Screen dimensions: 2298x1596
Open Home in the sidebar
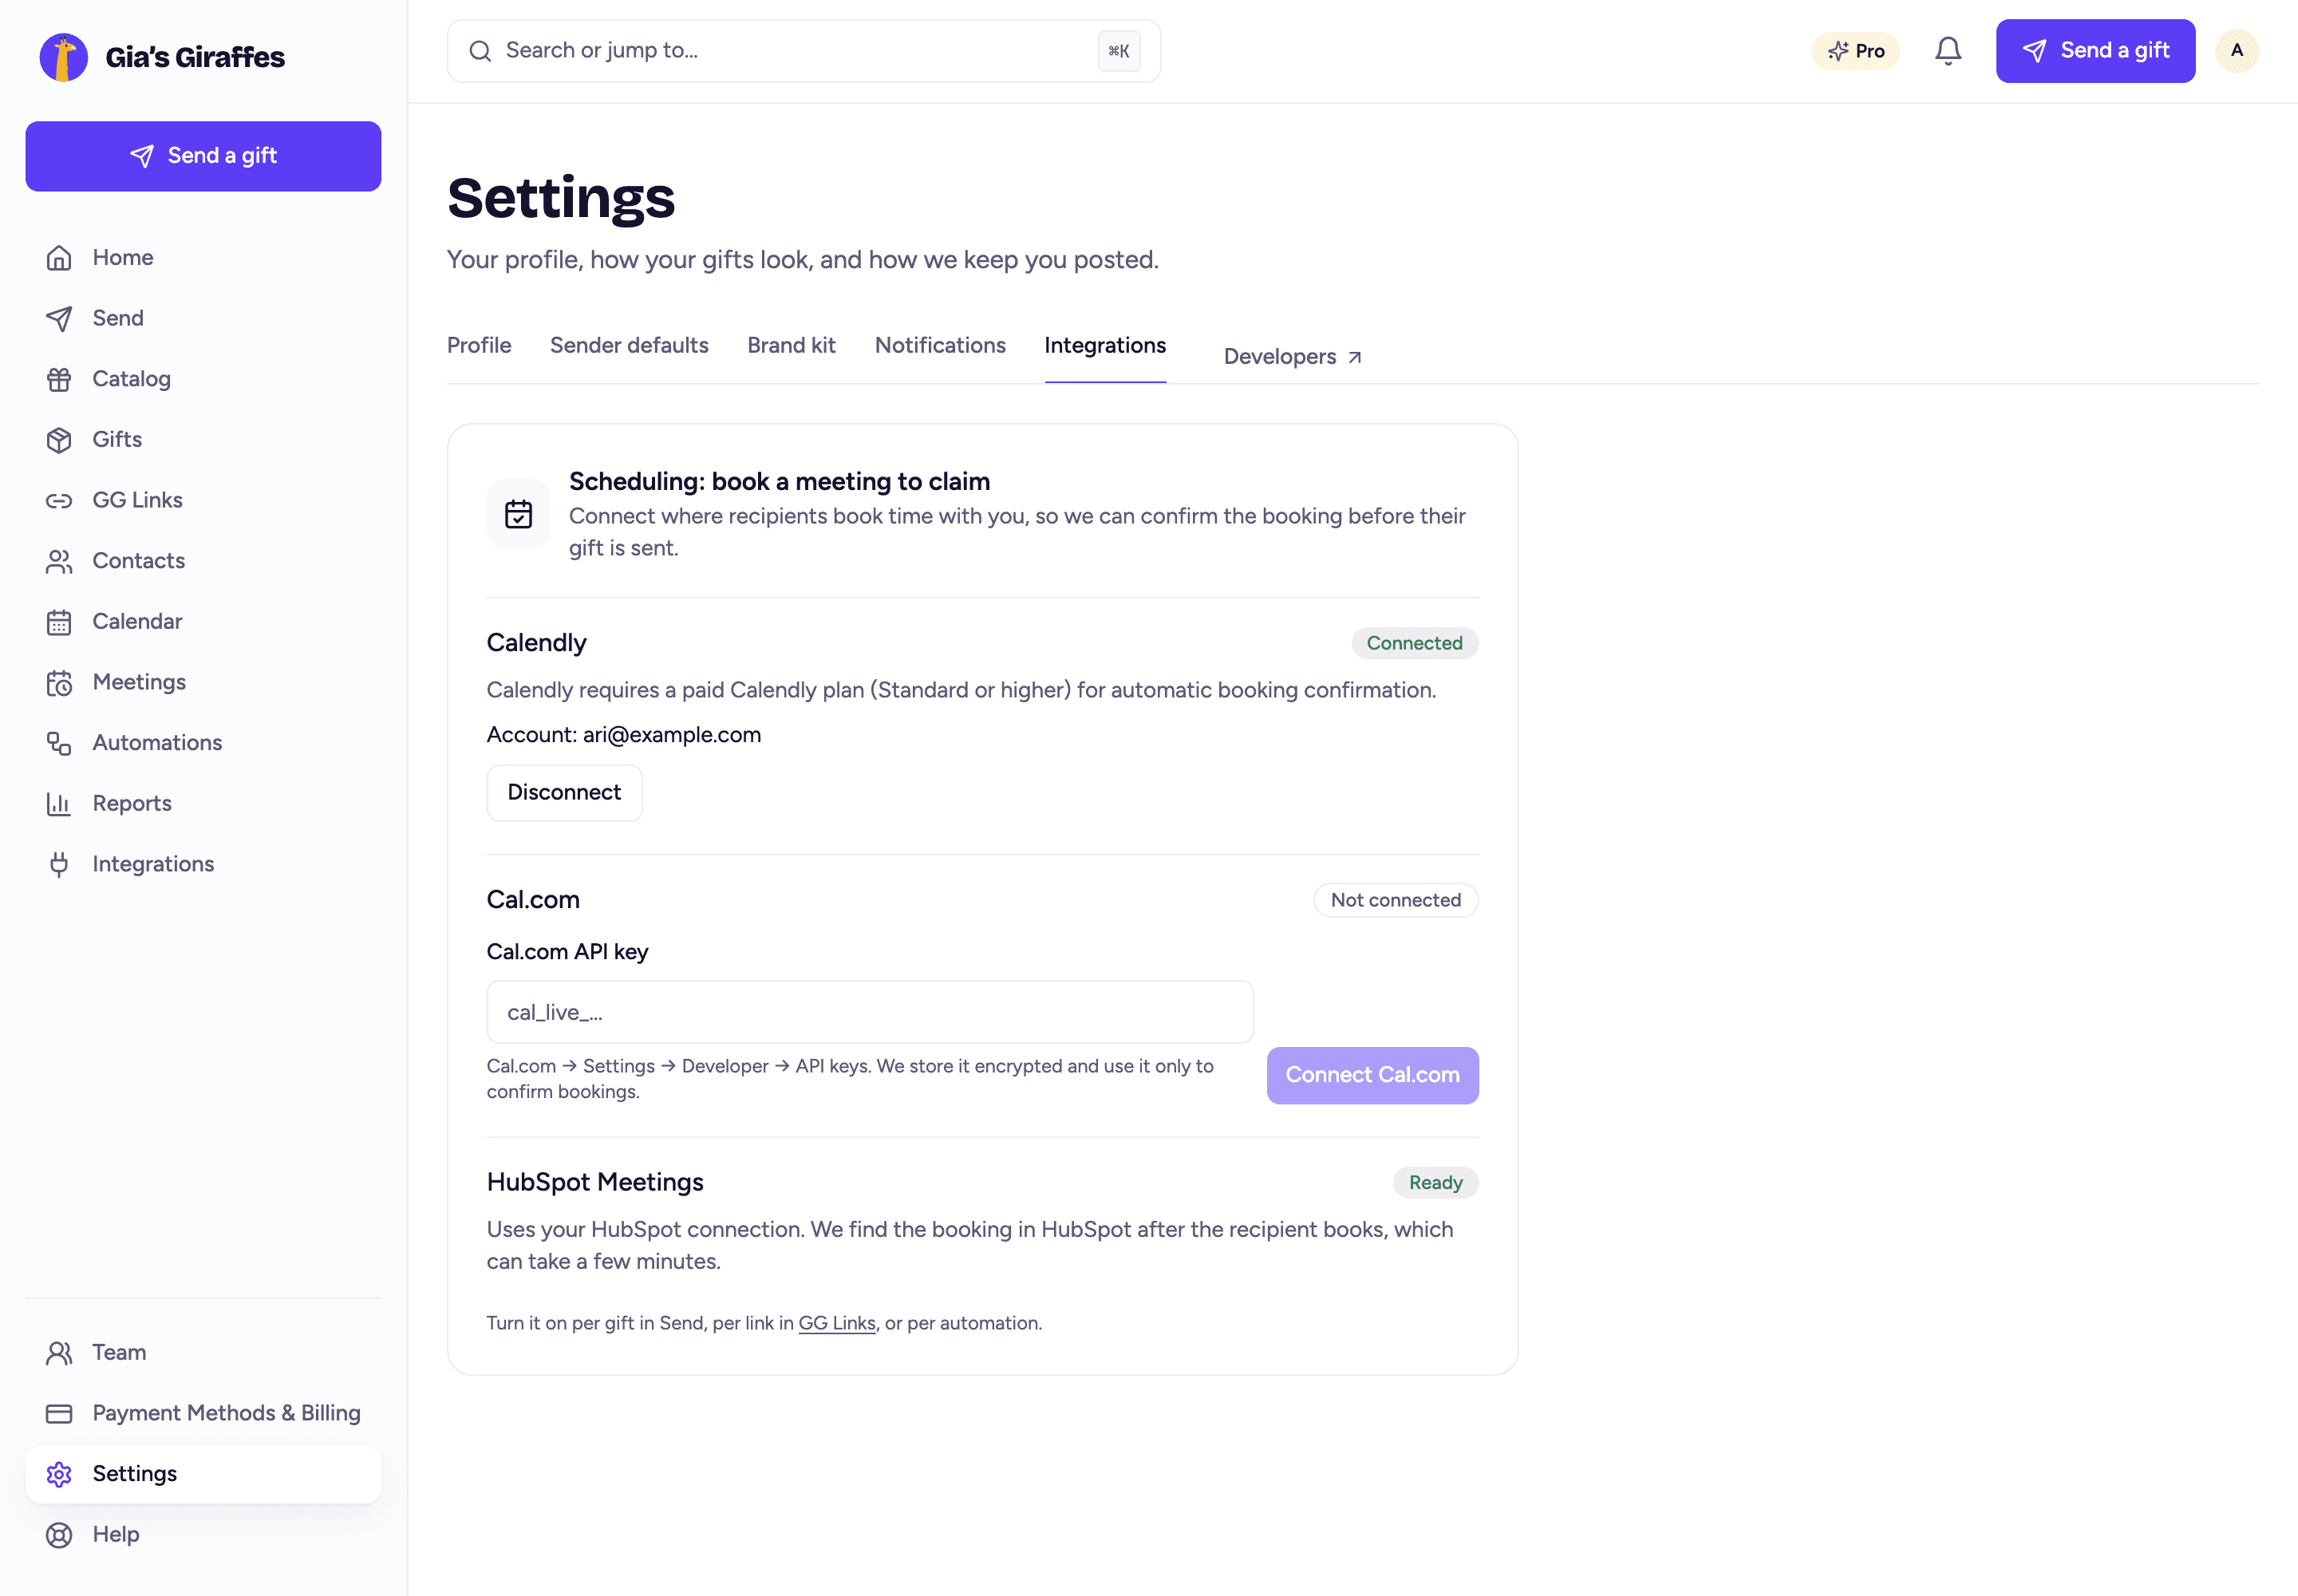tap(203, 258)
